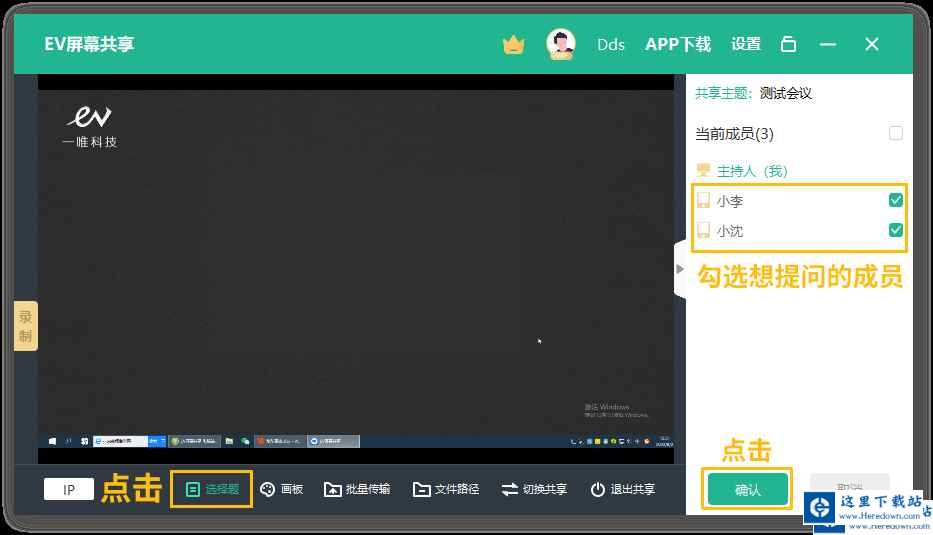Image resolution: width=933 pixels, height=535 pixels.
Task: Close the EV屏幕共享 window
Action: pyautogui.click(x=872, y=44)
